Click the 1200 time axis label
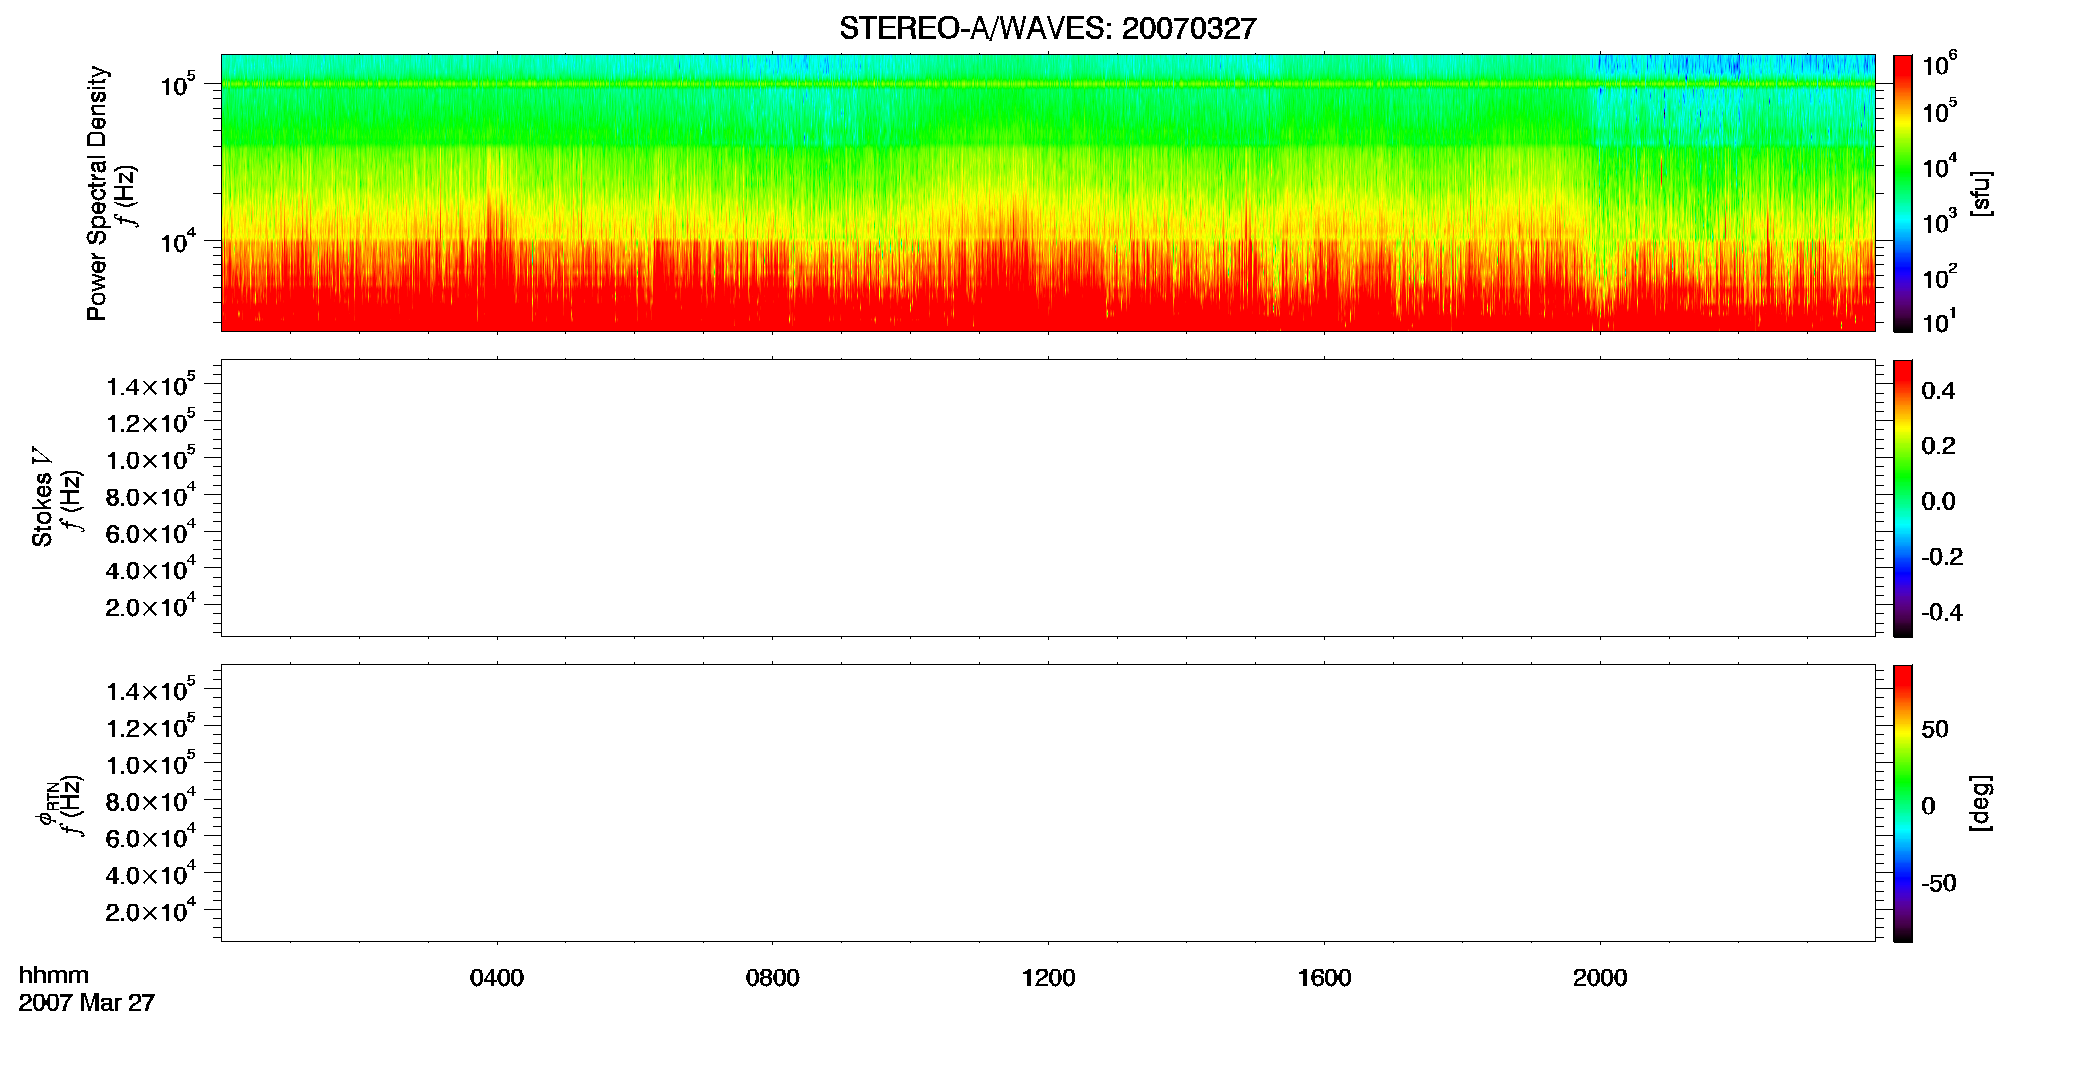The image size is (2096, 1080). (x=1048, y=978)
